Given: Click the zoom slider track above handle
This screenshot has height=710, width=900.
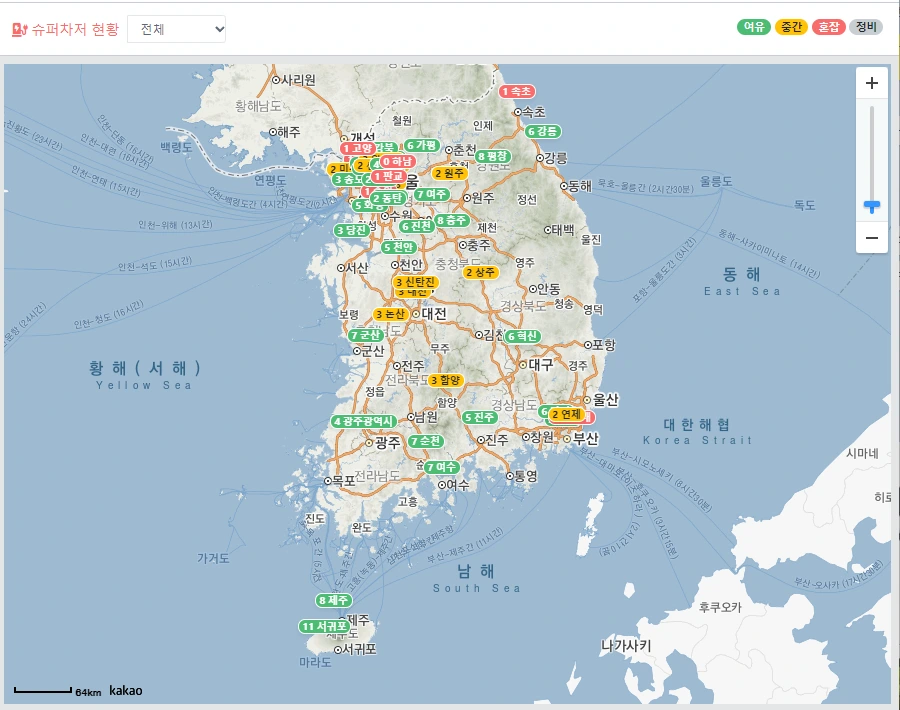Looking at the screenshot, I should click(871, 152).
